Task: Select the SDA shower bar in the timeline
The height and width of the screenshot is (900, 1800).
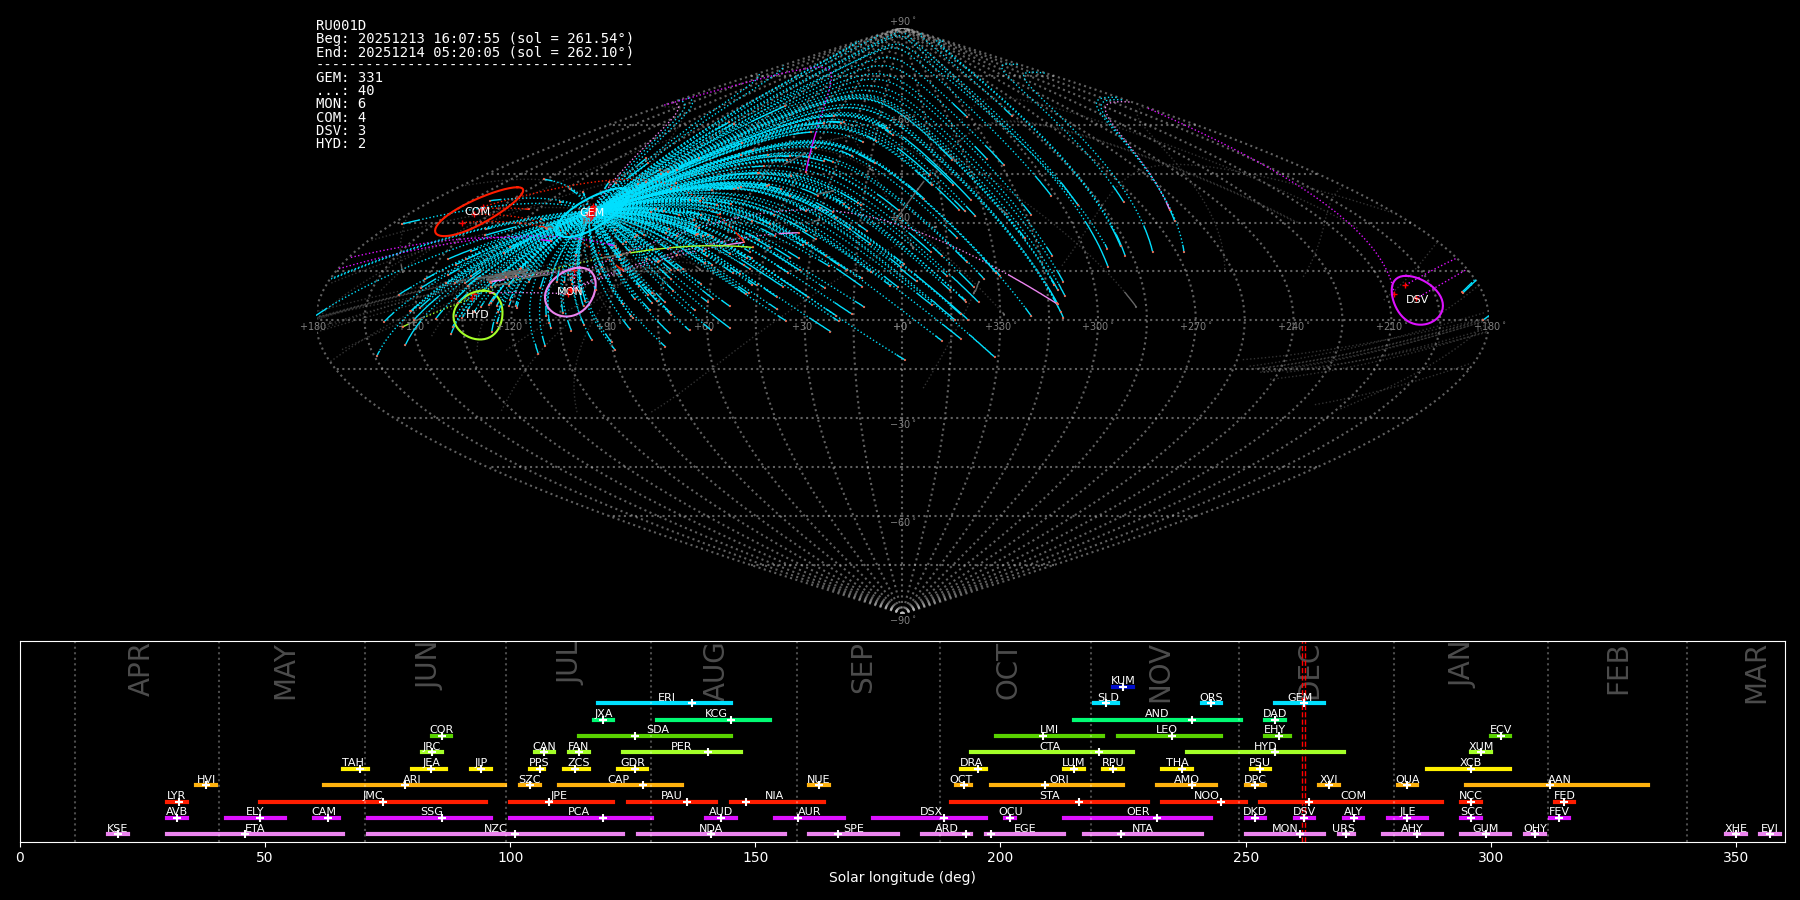Action: pos(655,736)
